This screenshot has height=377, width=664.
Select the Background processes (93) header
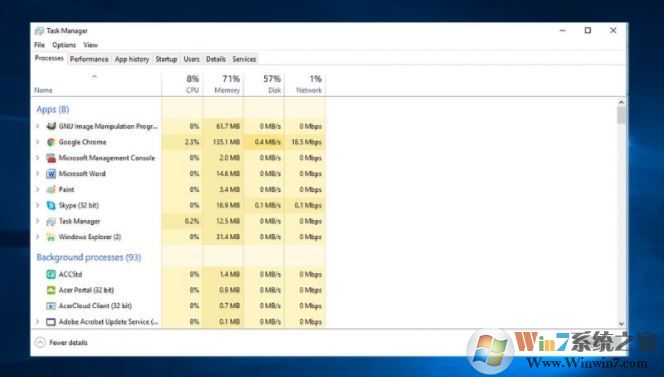tap(89, 257)
